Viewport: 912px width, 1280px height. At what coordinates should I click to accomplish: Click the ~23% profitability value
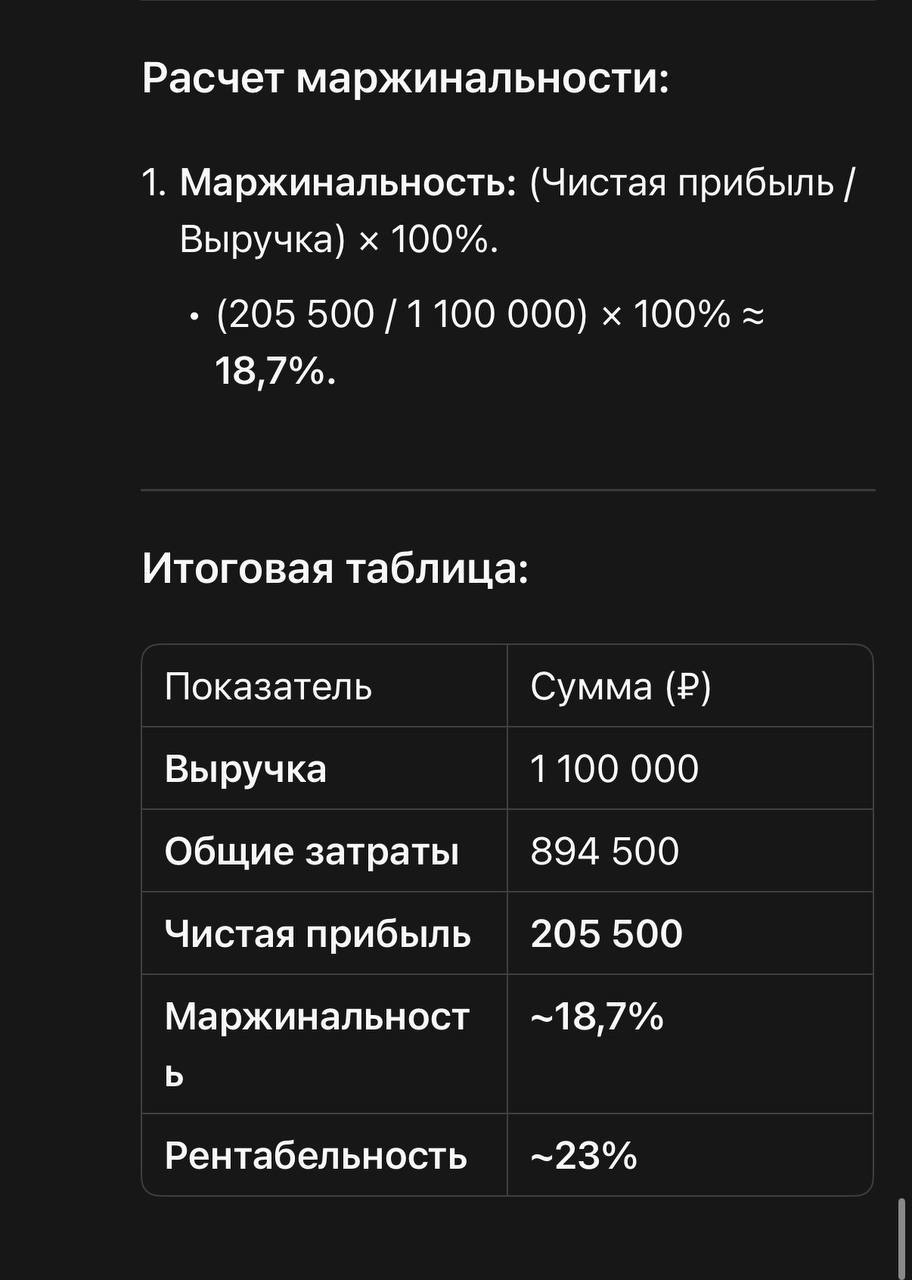pyautogui.click(x=583, y=1155)
